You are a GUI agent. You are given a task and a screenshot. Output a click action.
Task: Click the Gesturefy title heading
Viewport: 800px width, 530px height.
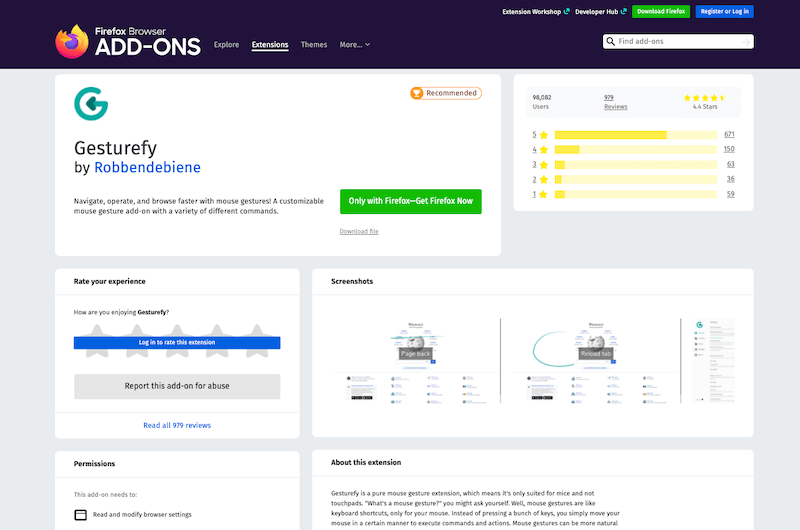(x=115, y=148)
